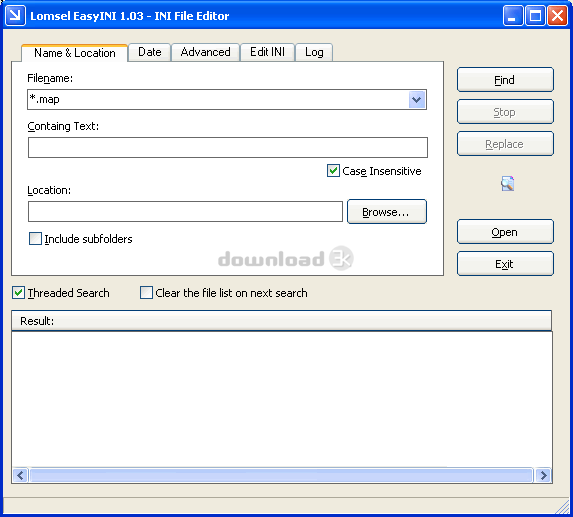This screenshot has width=573, height=517.
Task: Open the Edit INI tab
Action: tap(267, 52)
